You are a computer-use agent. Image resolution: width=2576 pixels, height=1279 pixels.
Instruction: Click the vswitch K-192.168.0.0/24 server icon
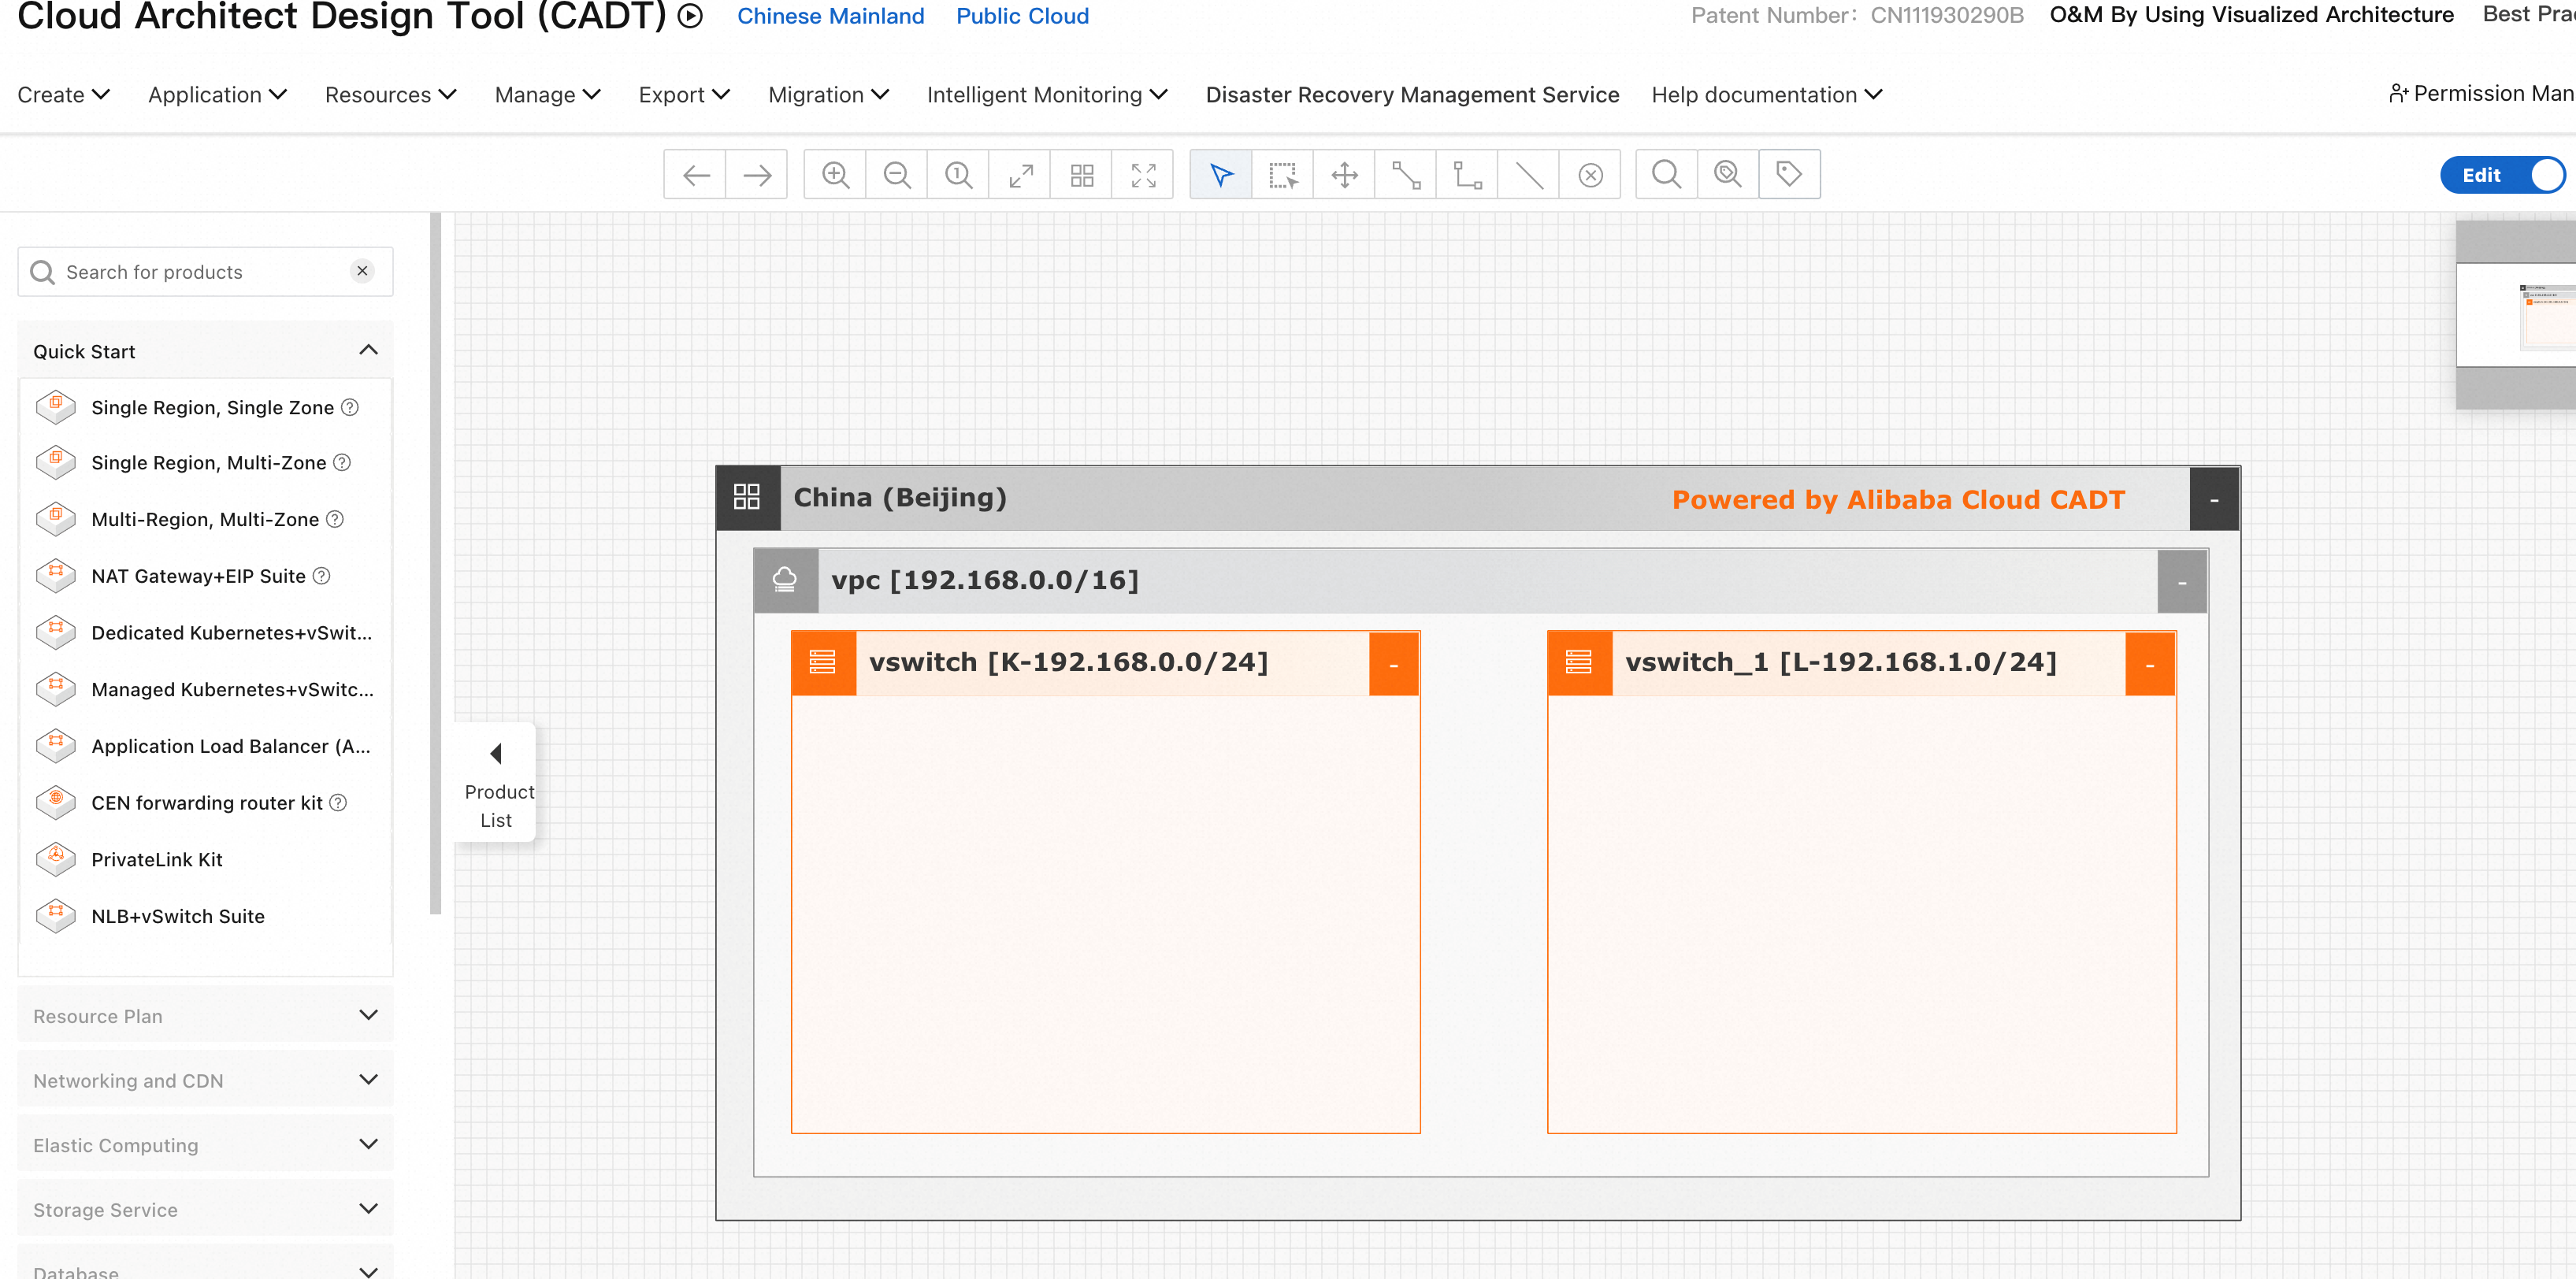click(x=823, y=662)
